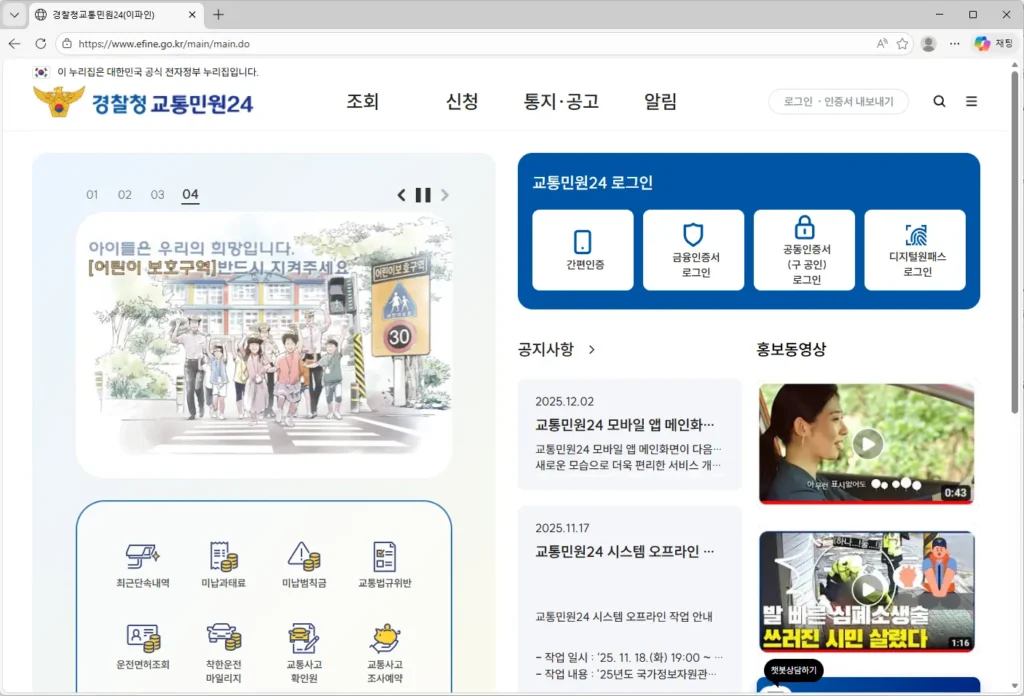Screen dimensions: 1024x696
Task: Open the 교통사고 확인원 icon
Action: 305,646
